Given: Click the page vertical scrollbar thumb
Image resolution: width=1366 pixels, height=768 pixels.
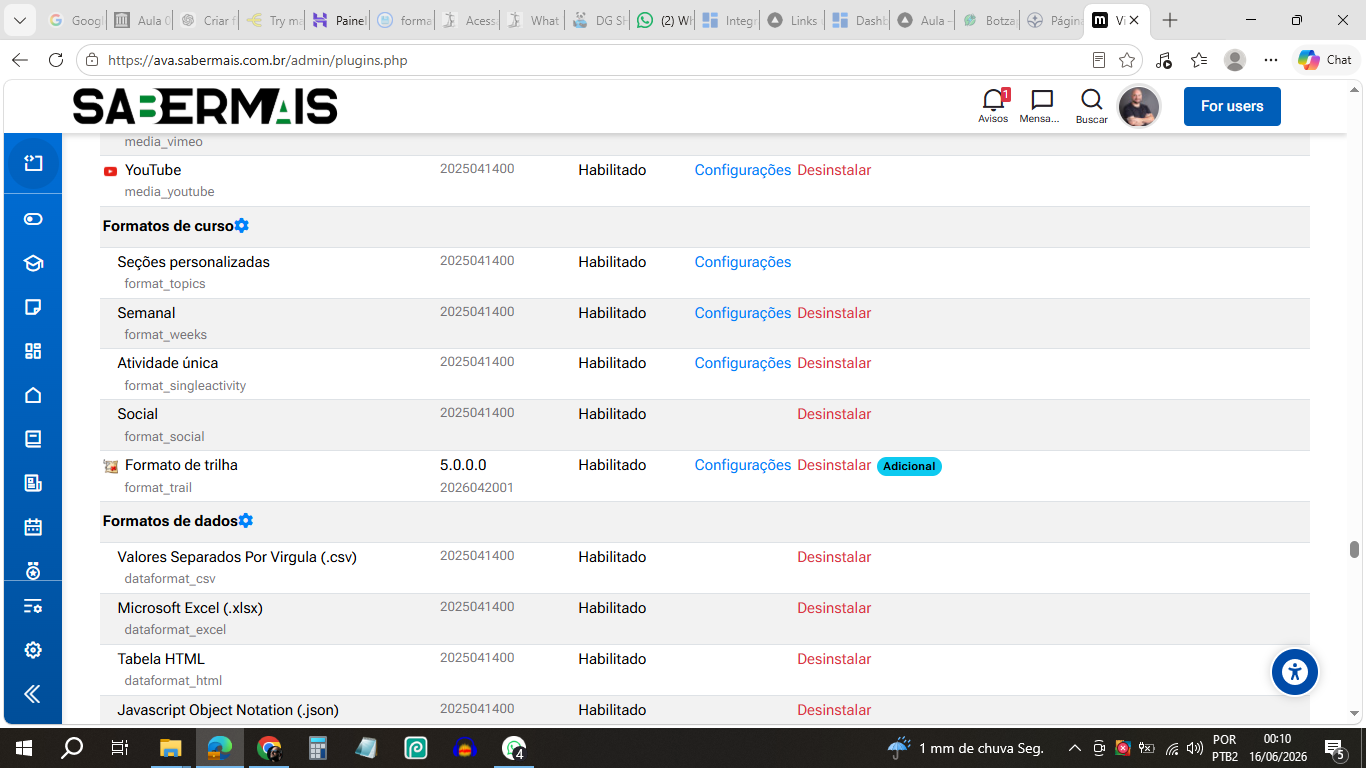Looking at the screenshot, I should click(1355, 550).
